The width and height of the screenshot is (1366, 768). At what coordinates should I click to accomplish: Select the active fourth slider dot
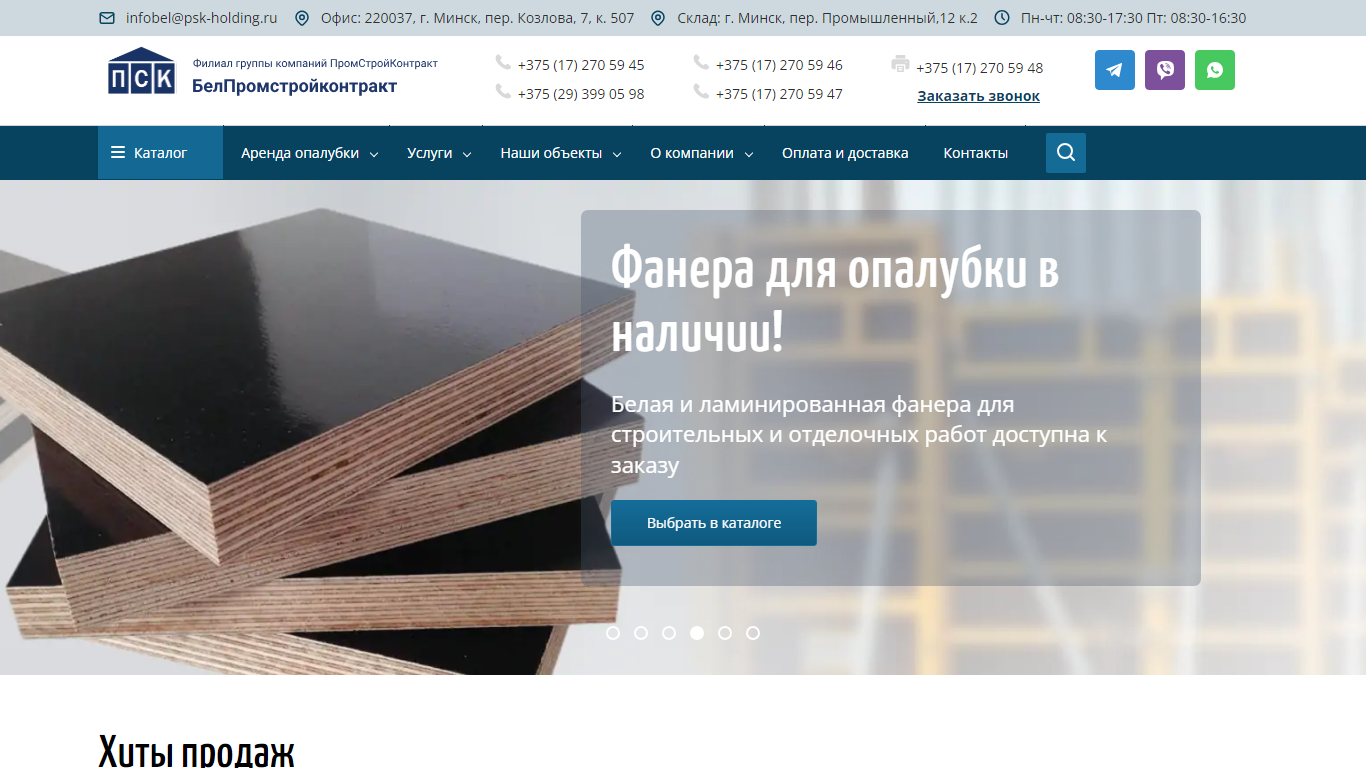click(x=697, y=633)
